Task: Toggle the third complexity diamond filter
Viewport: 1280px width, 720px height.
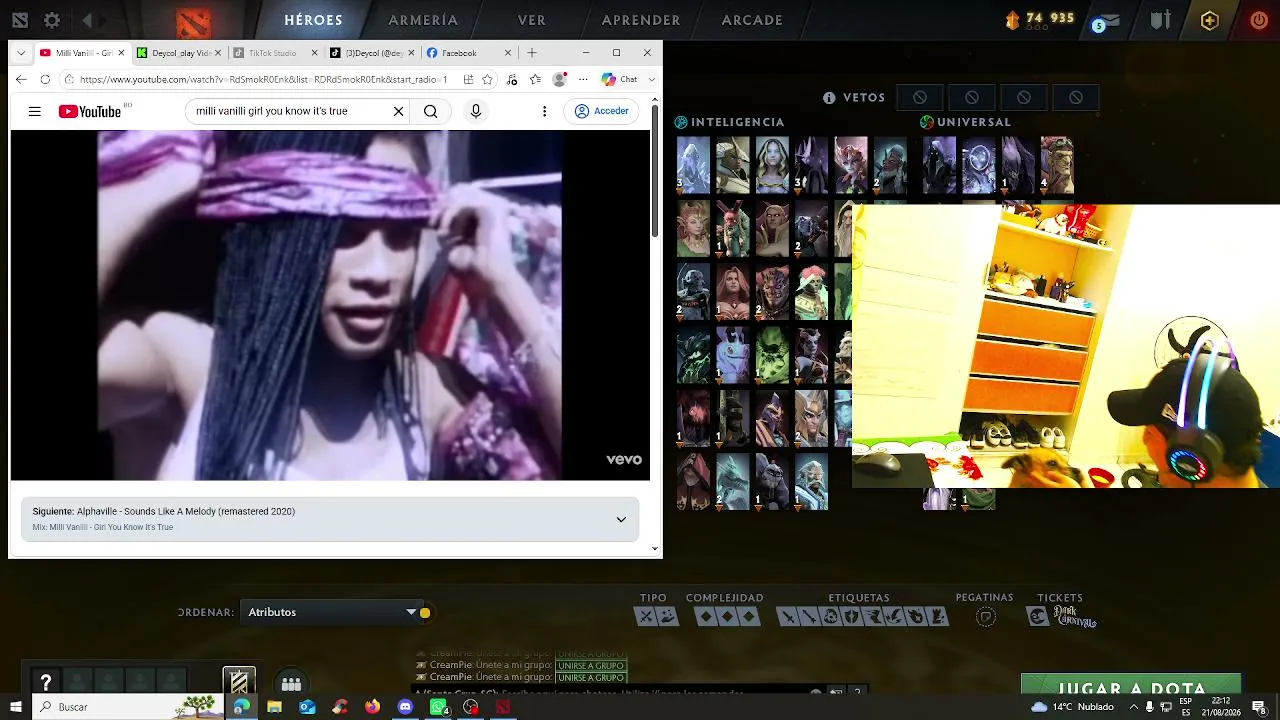Action: point(747,617)
